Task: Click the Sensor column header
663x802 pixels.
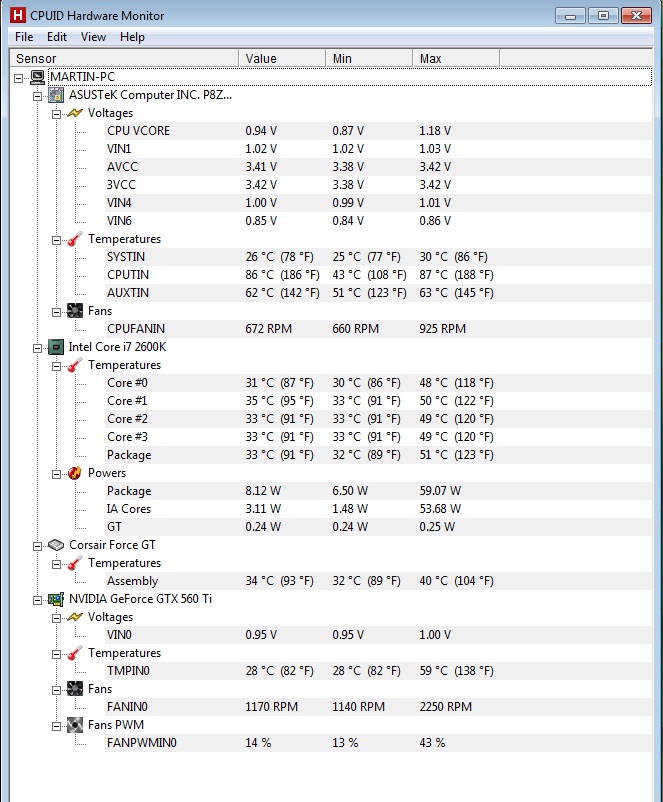Action: click(124, 58)
